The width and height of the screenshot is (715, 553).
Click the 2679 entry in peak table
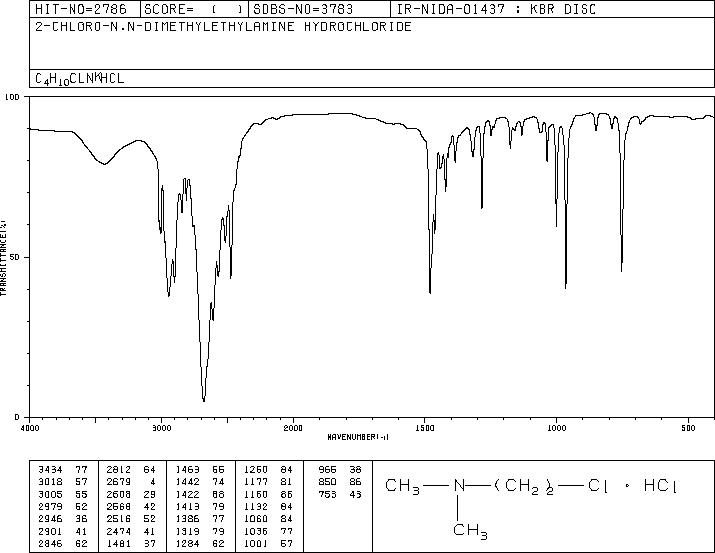coord(119,482)
